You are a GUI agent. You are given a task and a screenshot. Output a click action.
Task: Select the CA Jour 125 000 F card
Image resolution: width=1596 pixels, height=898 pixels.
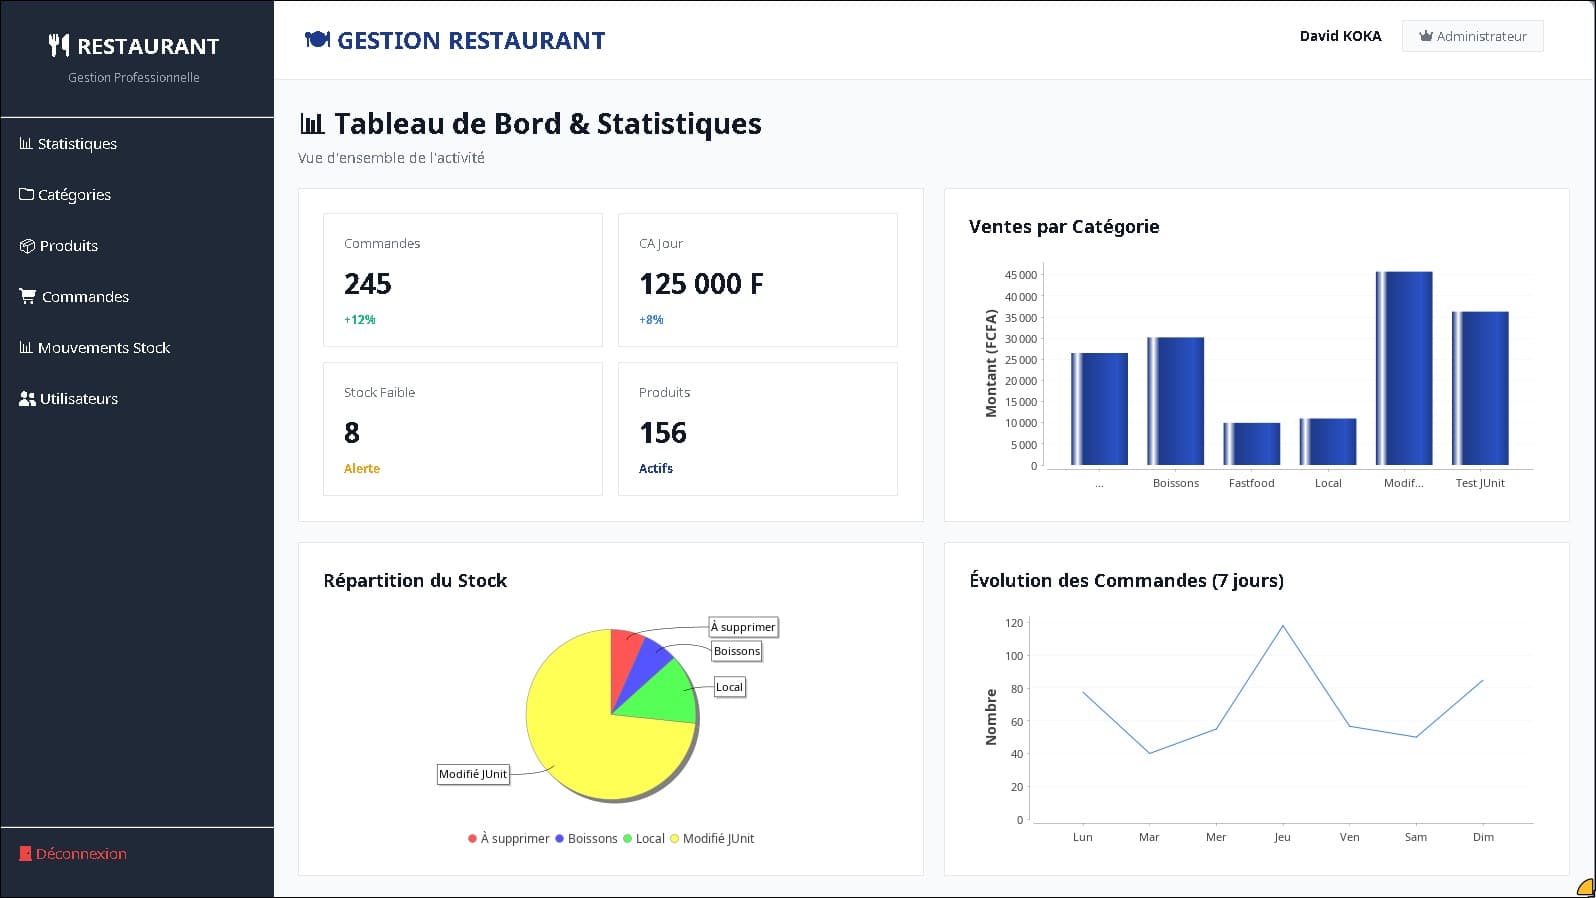[x=758, y=280]
